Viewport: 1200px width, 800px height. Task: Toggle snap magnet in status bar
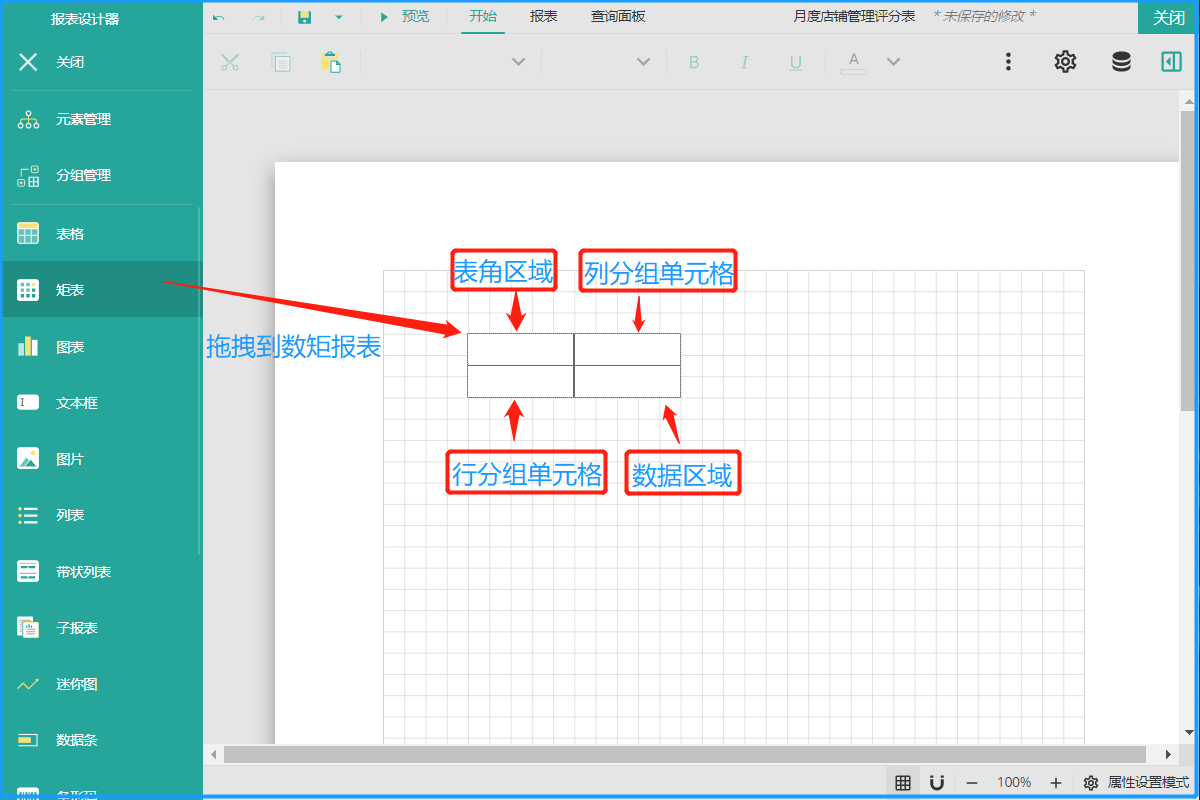point(937,782)
